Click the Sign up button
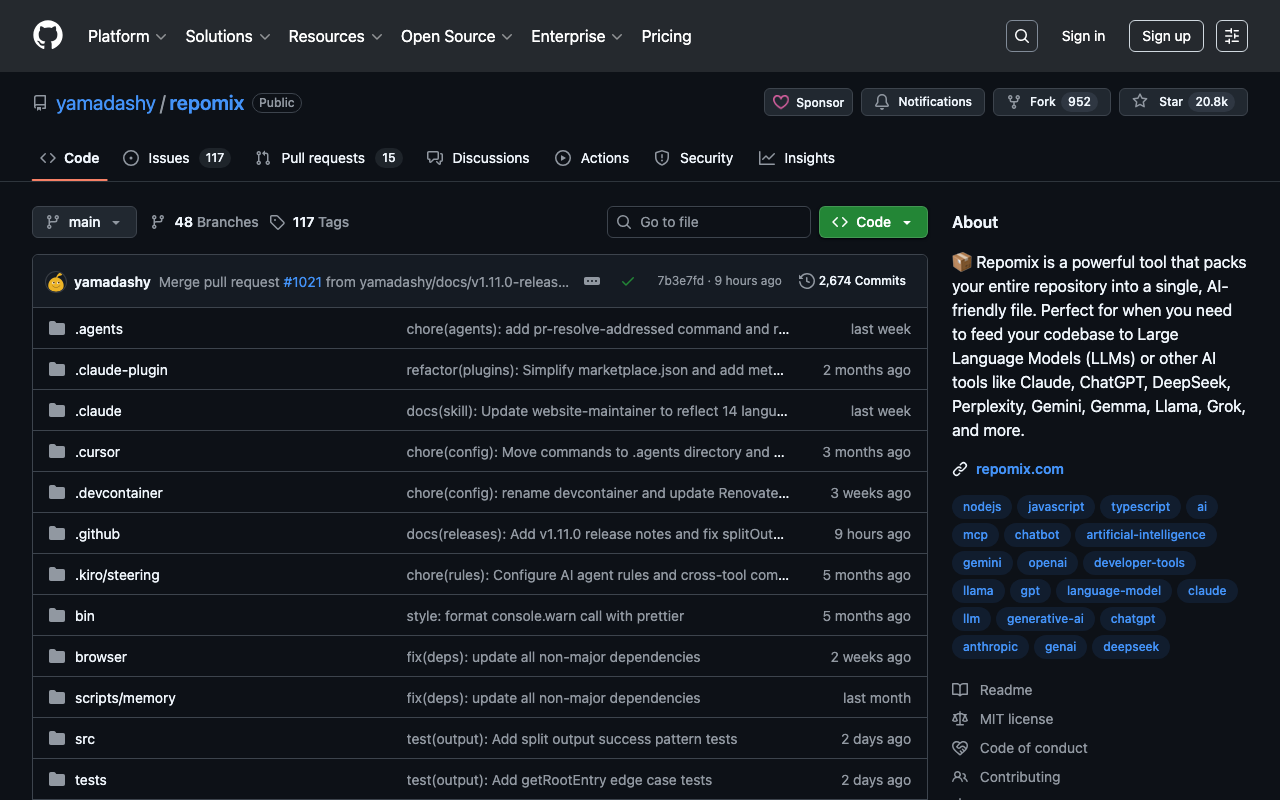Viewport: 1280px width, 800px height. pos(1166,36)
